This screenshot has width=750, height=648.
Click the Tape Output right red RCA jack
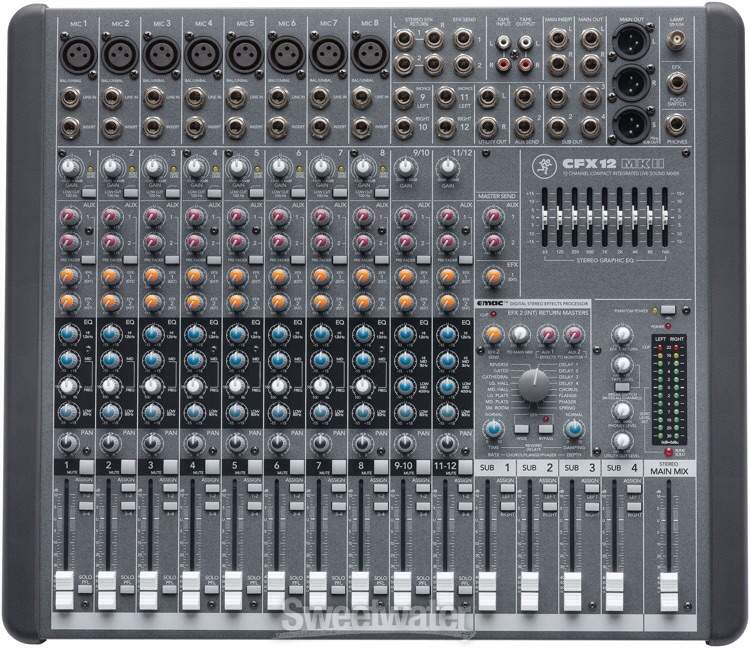coord(525,64)
